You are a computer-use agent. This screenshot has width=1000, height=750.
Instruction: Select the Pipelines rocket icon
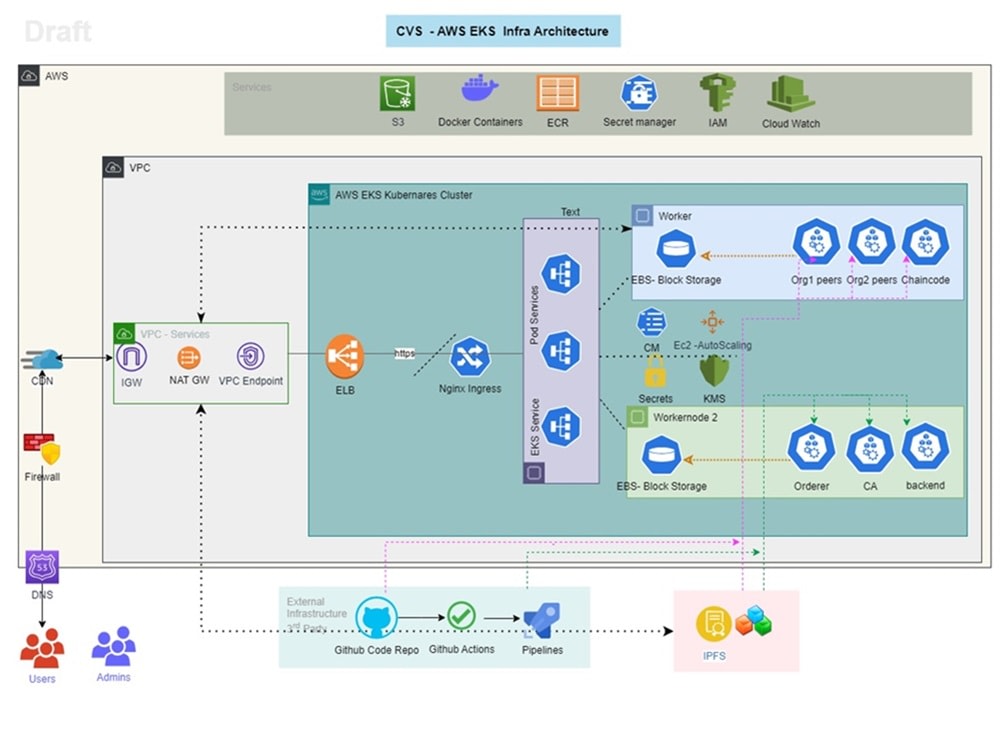point(540,620)
